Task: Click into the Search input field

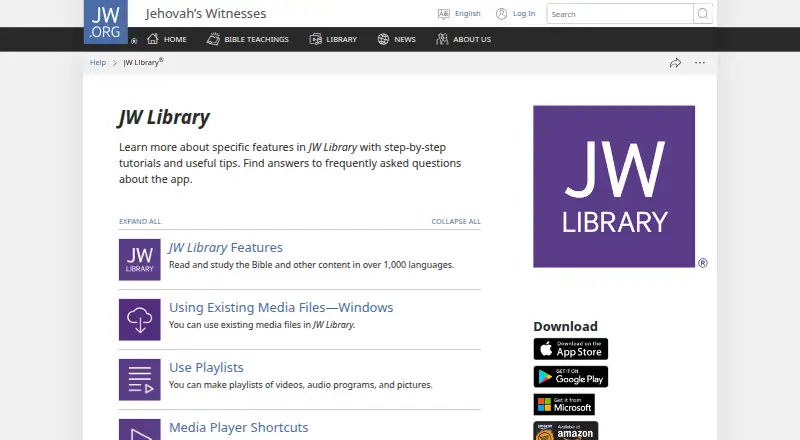Action: [x=620, y=14]
